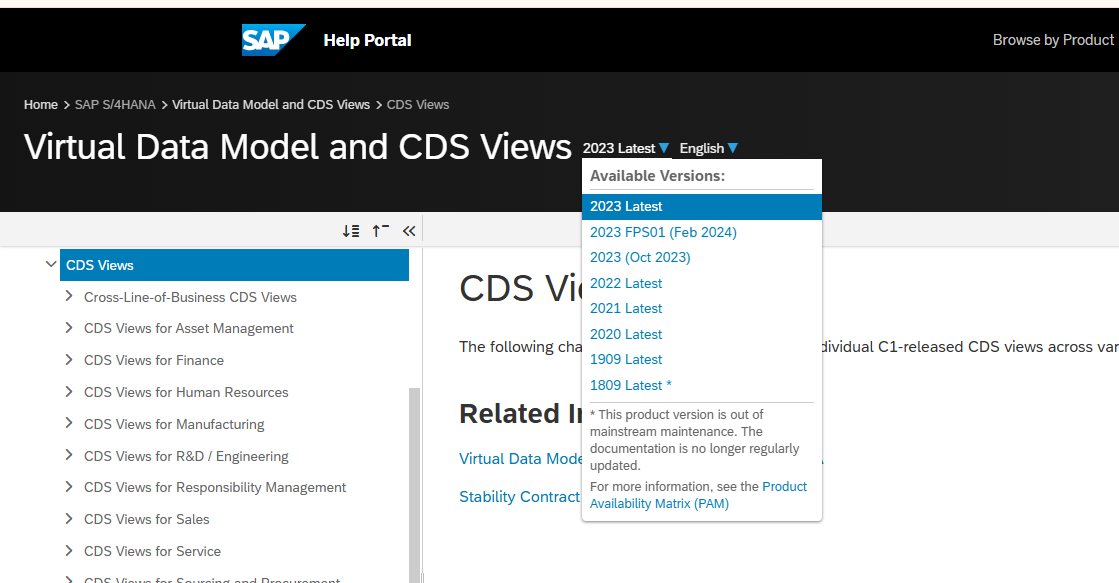
Task: Expand CDS Views for Finance
Action: [69, 360]
